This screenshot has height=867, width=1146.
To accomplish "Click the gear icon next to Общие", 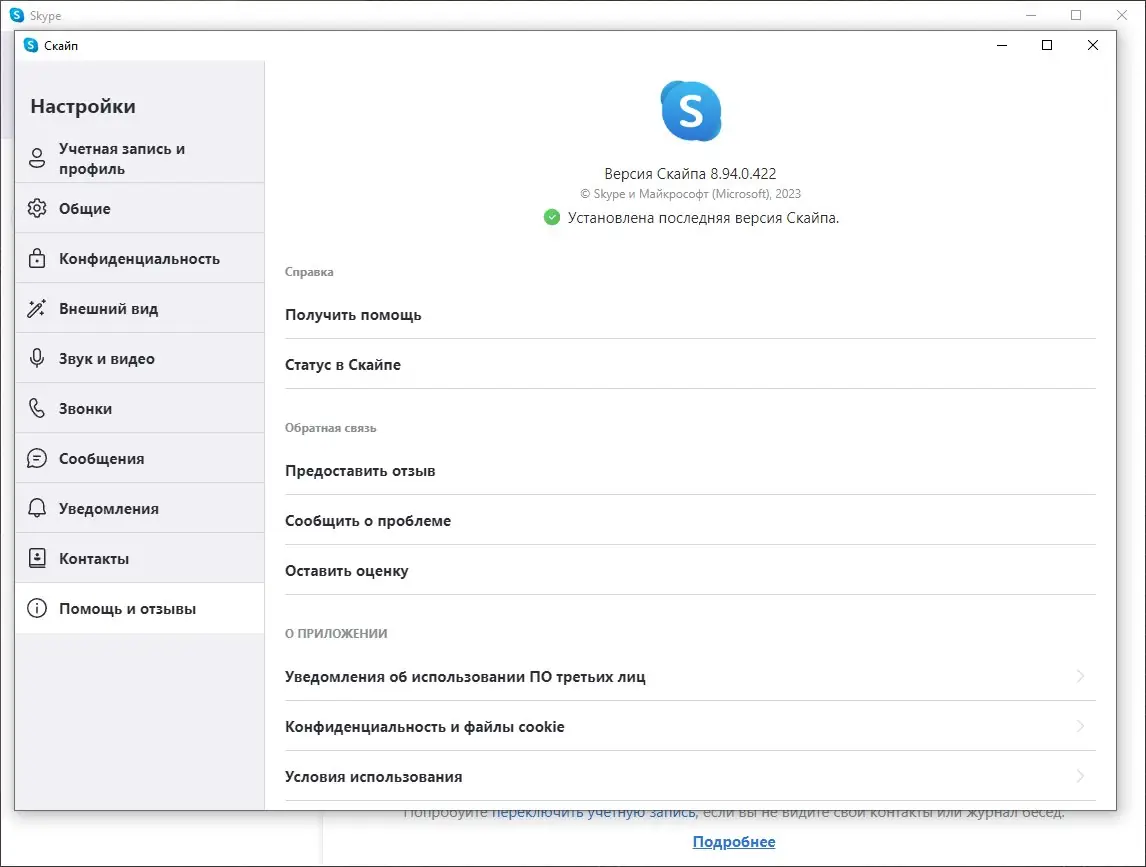I will pos(37,208).
